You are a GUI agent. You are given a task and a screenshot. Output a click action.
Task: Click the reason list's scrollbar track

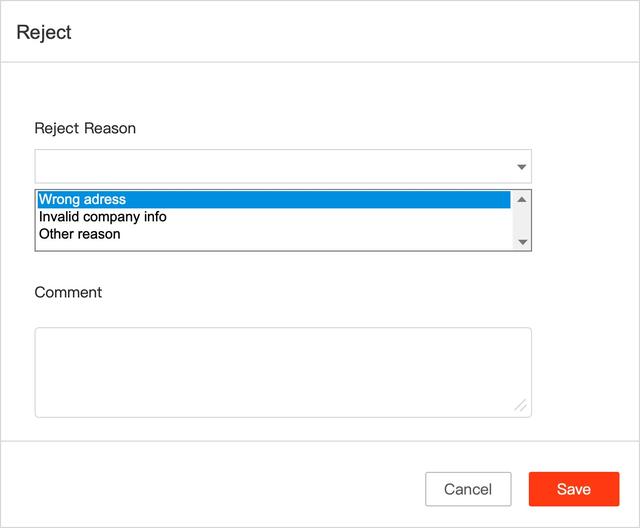(522, 221)
